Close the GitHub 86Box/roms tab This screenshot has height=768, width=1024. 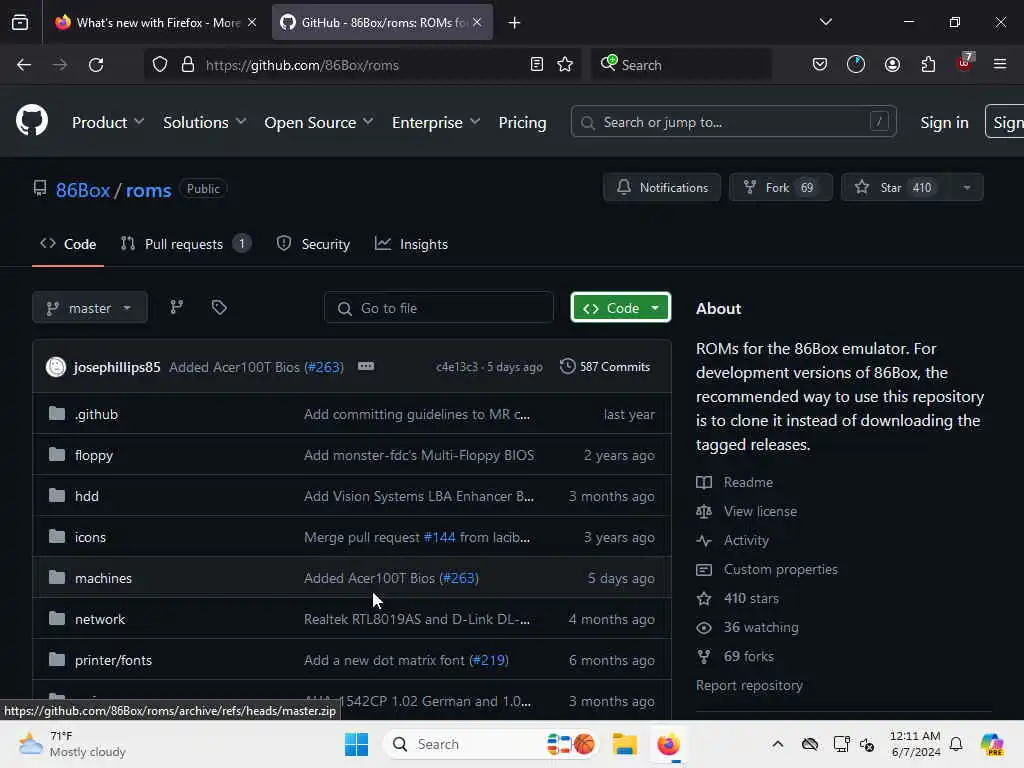(477, 22)
